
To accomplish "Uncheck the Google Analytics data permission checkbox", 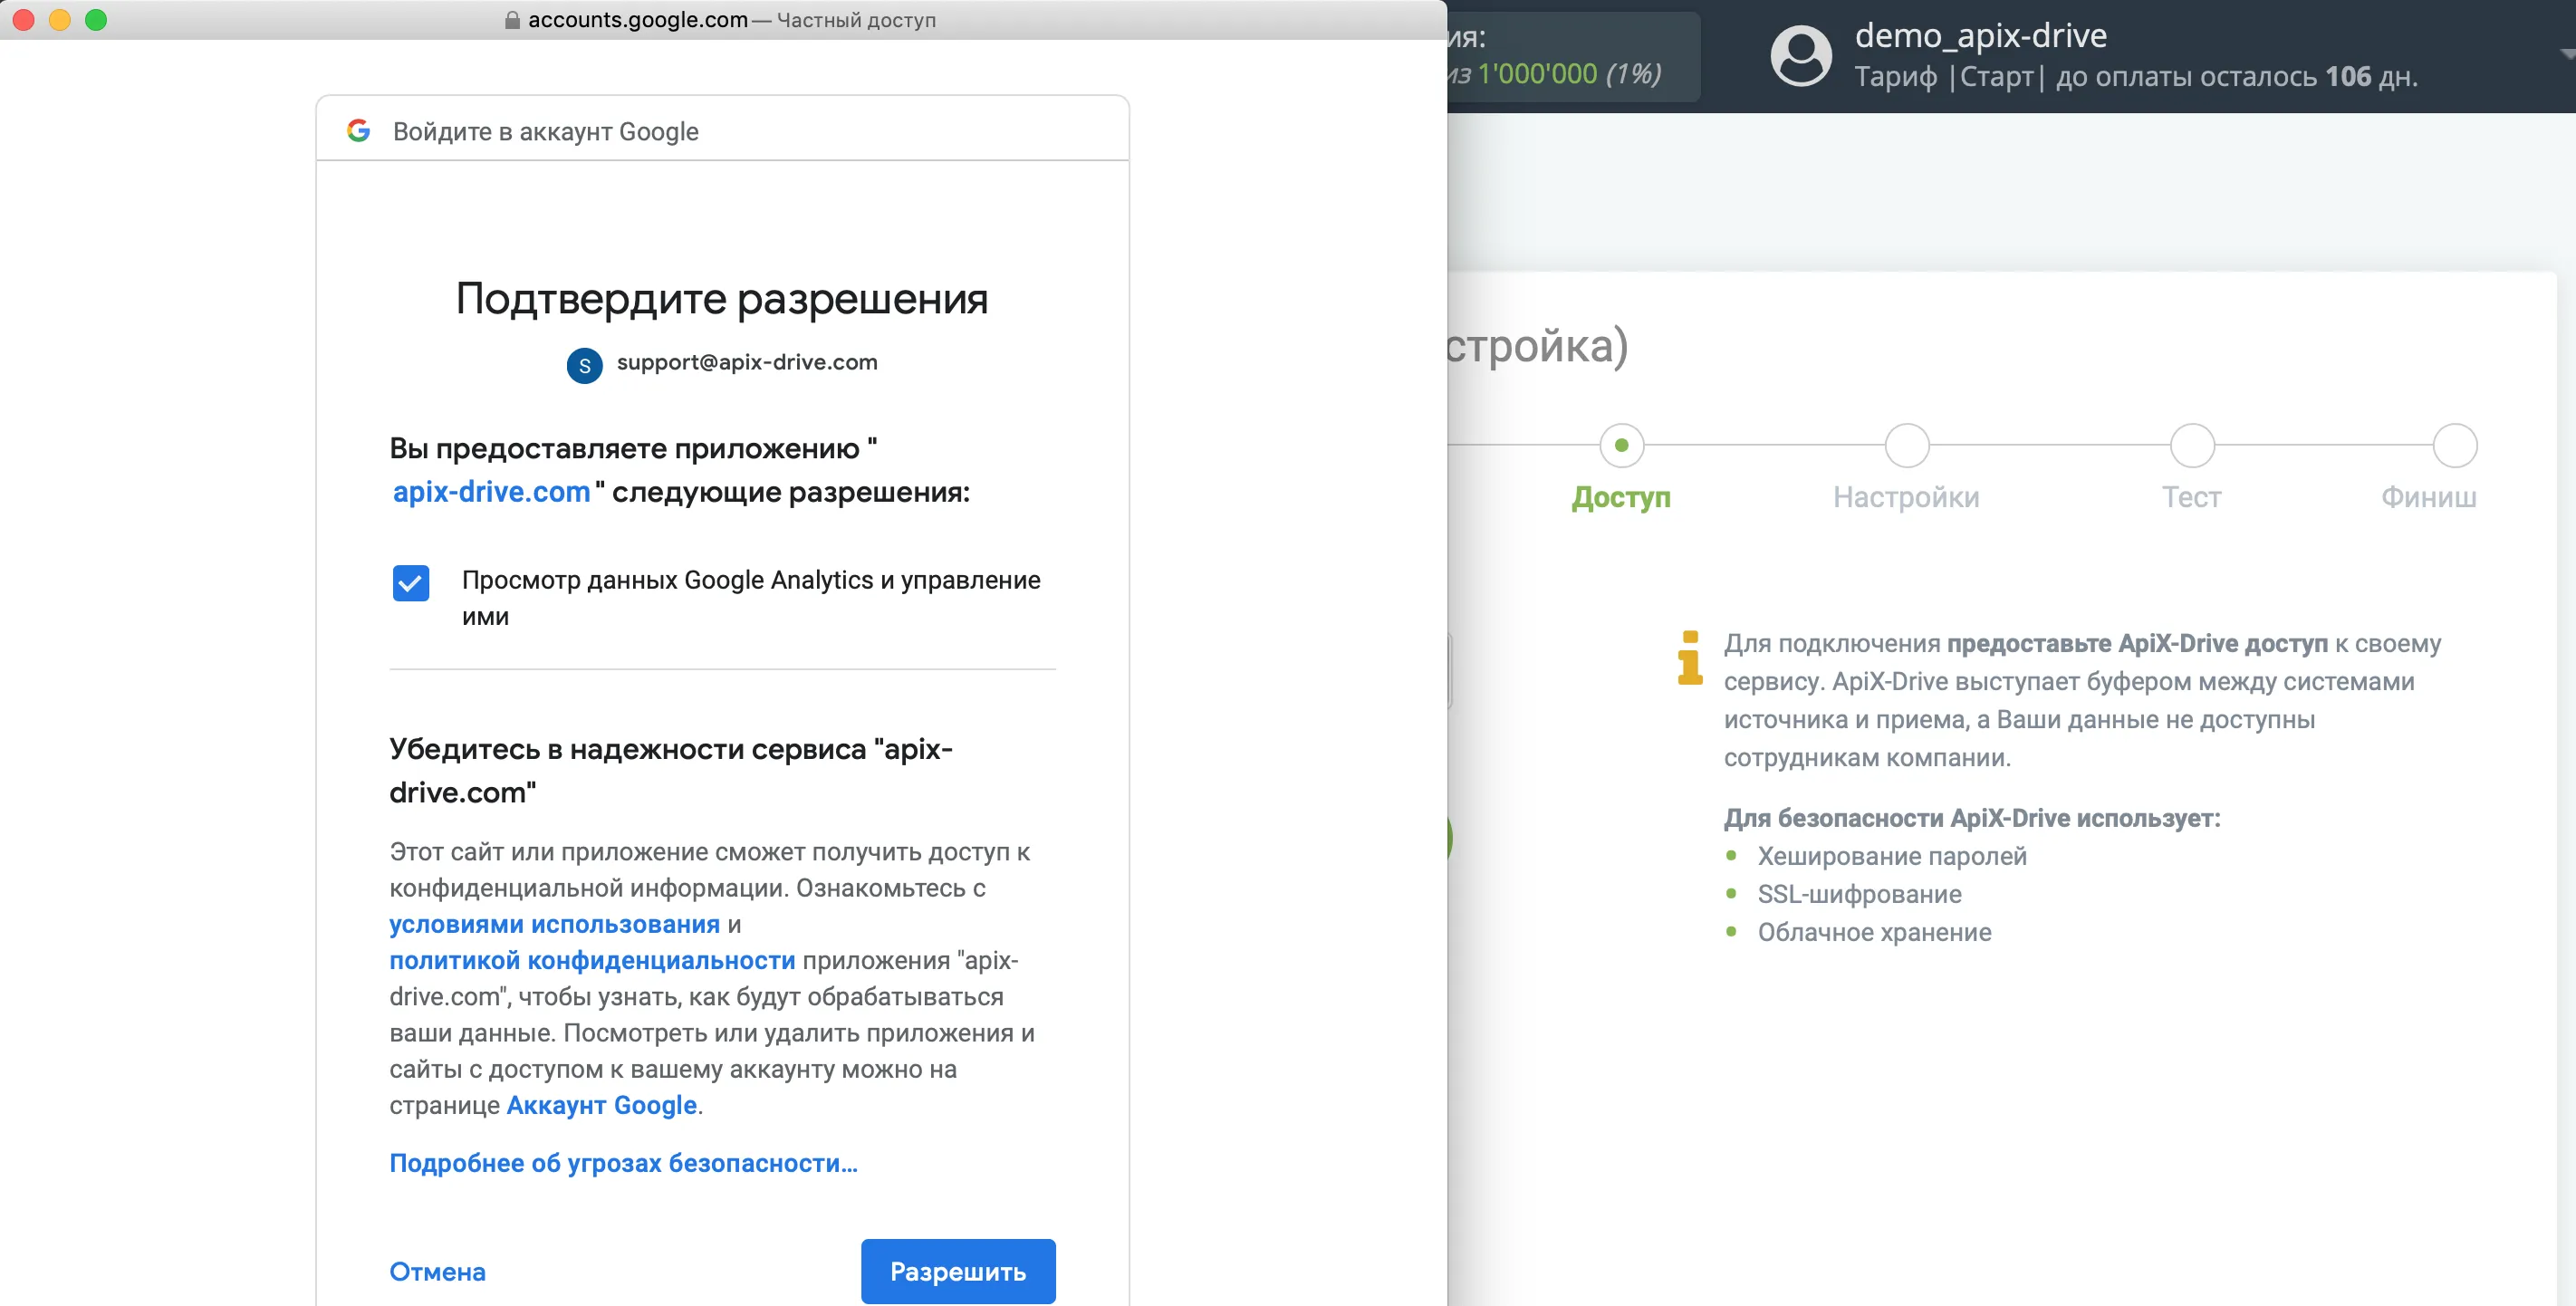I will (411, 582).
